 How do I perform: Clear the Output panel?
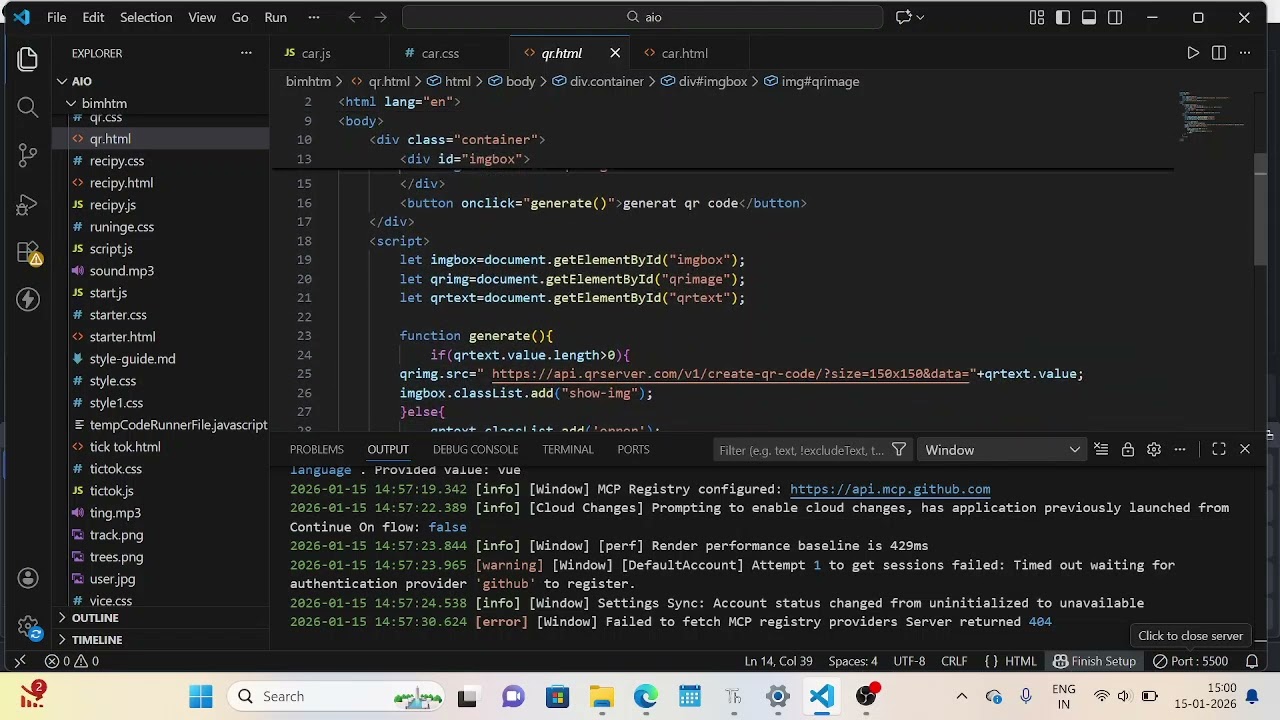pyautogui.click(x=1101, y=450)
